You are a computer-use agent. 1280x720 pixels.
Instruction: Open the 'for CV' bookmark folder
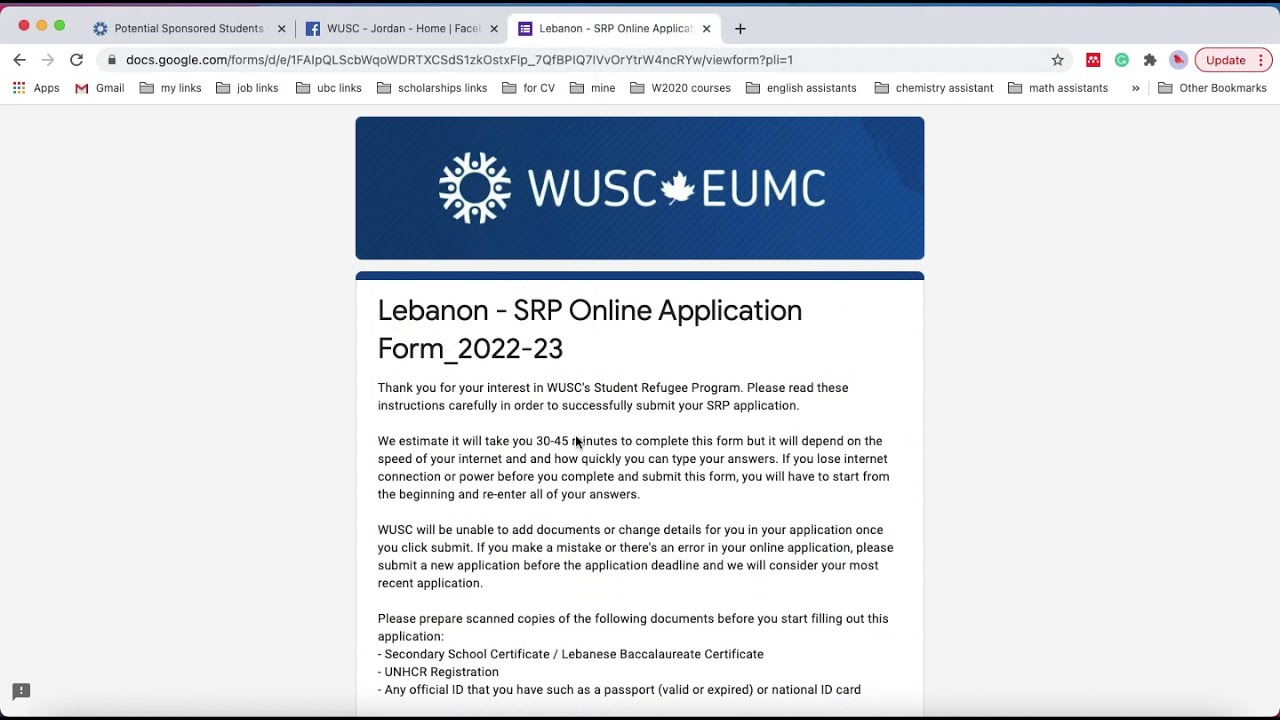528,88
